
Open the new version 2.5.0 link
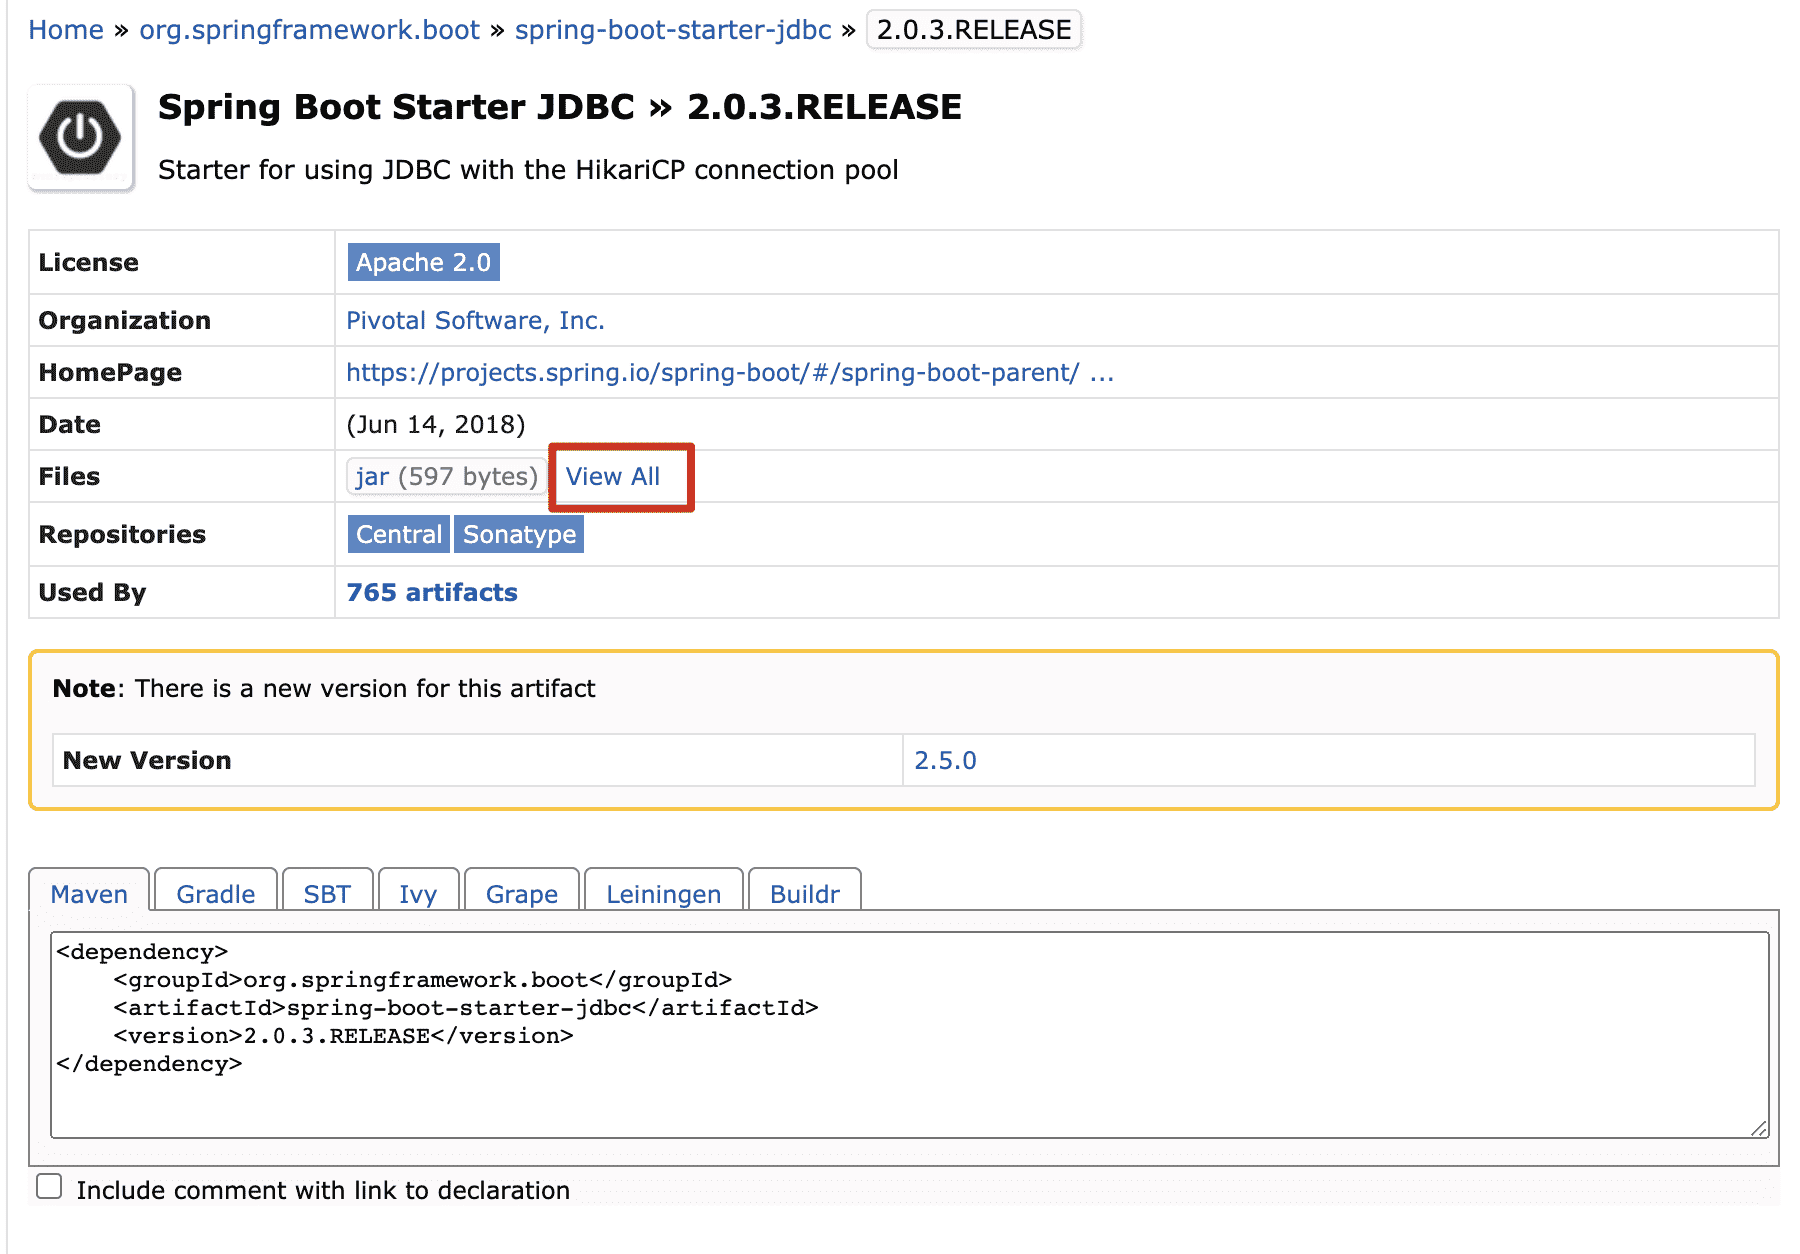(x=945, y=760)
